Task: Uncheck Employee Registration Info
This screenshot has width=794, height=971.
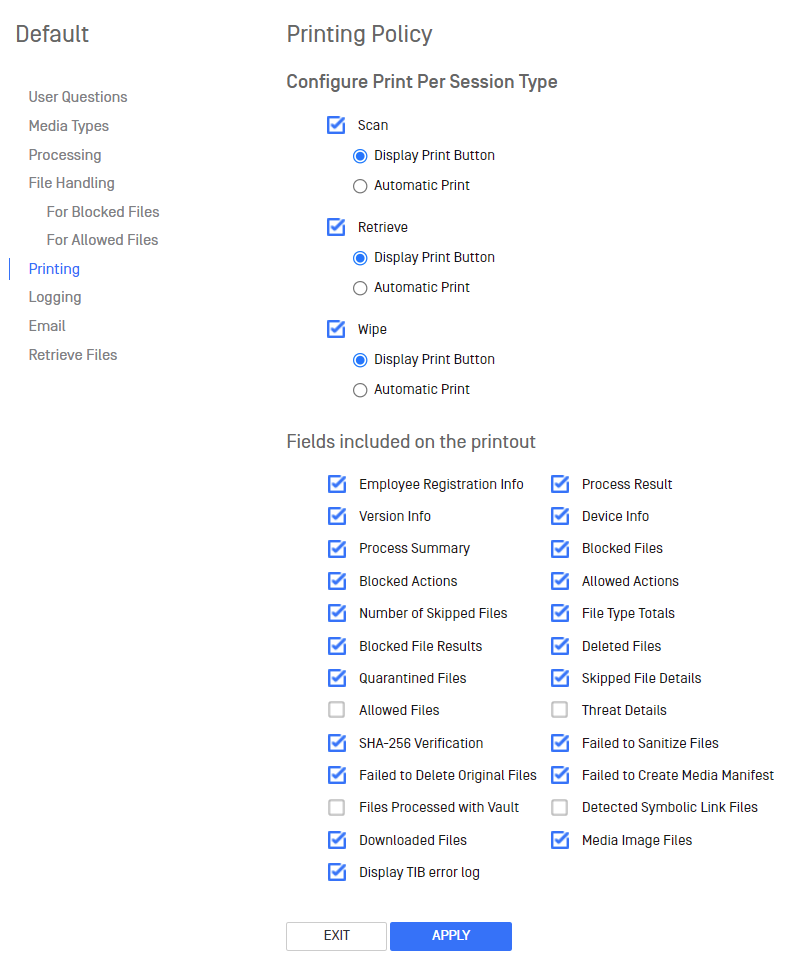Action: (338, 484)
